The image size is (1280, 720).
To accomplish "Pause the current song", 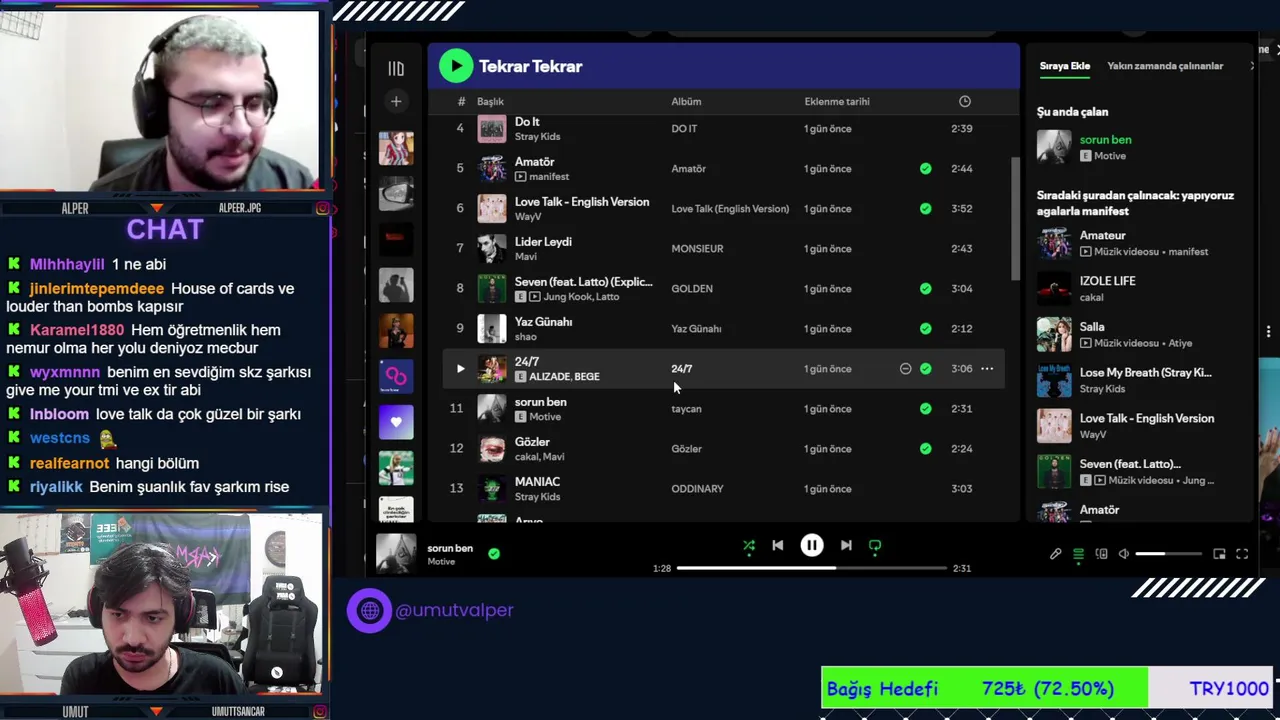I will click(812, 545).
